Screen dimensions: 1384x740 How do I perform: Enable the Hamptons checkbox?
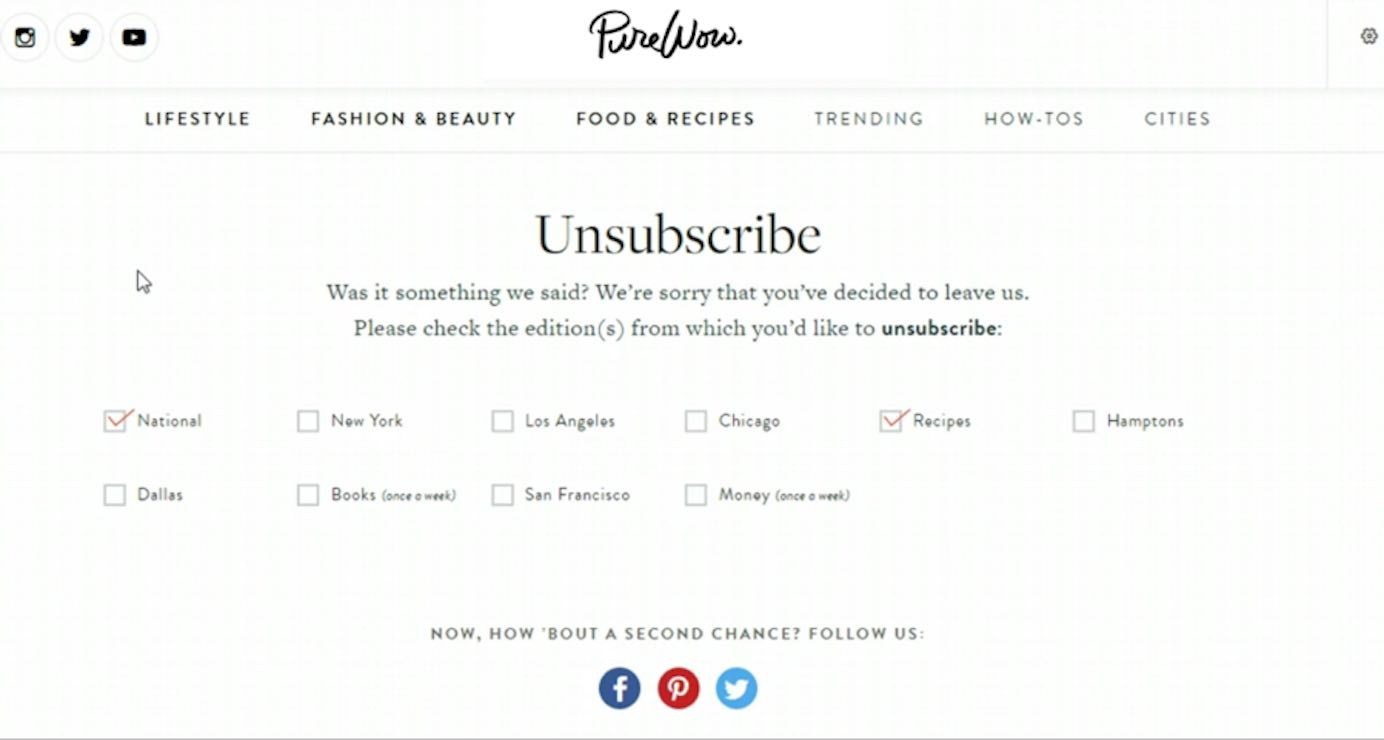[1084, 421]
